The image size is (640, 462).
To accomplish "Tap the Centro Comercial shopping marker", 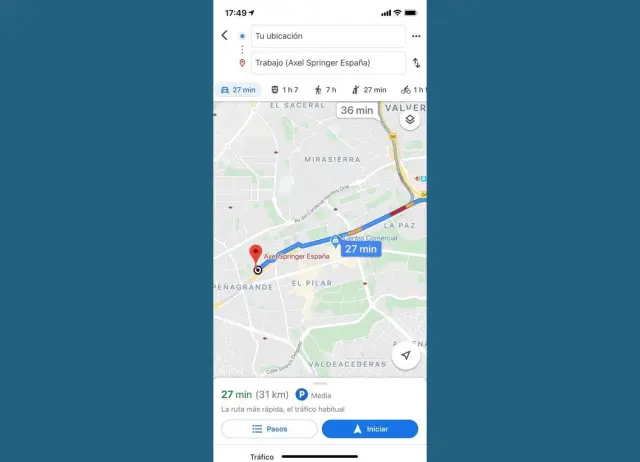I will tap(335, 241).
